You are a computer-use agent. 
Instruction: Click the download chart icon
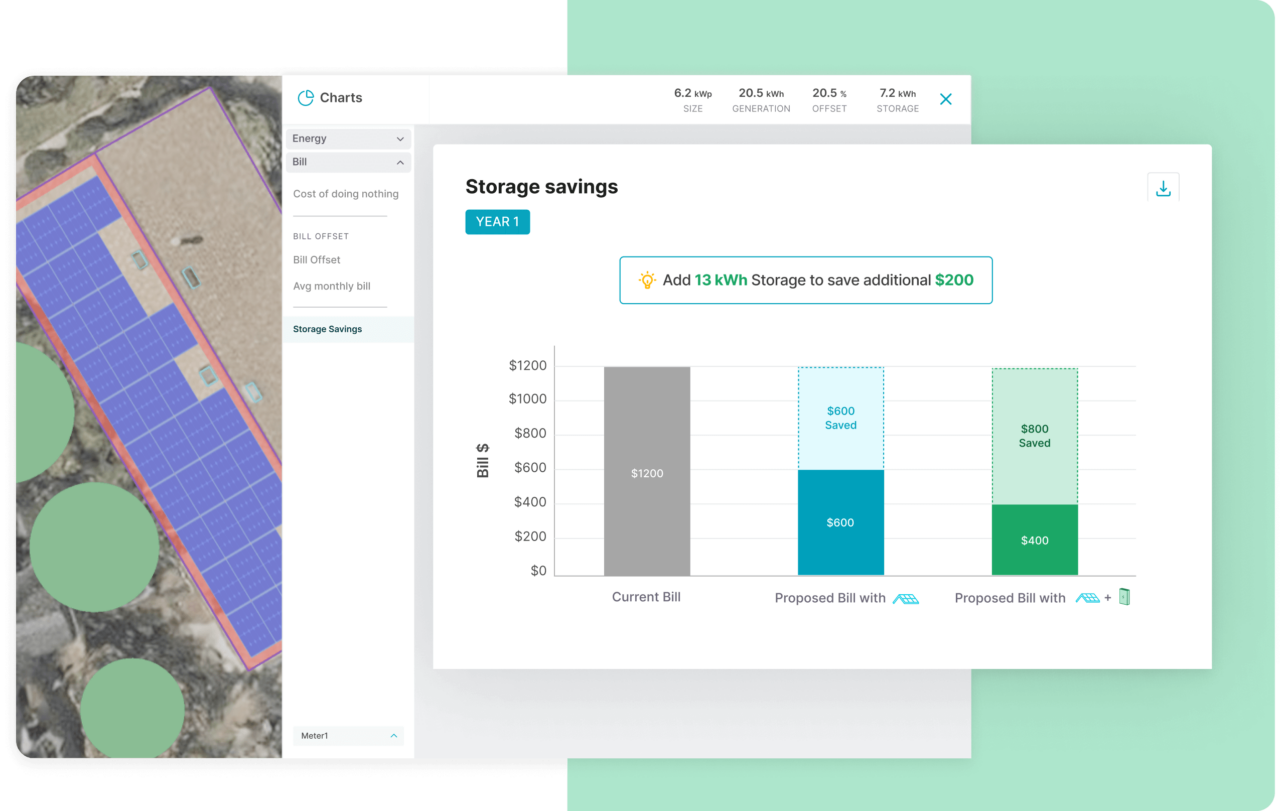point(1163,188)
